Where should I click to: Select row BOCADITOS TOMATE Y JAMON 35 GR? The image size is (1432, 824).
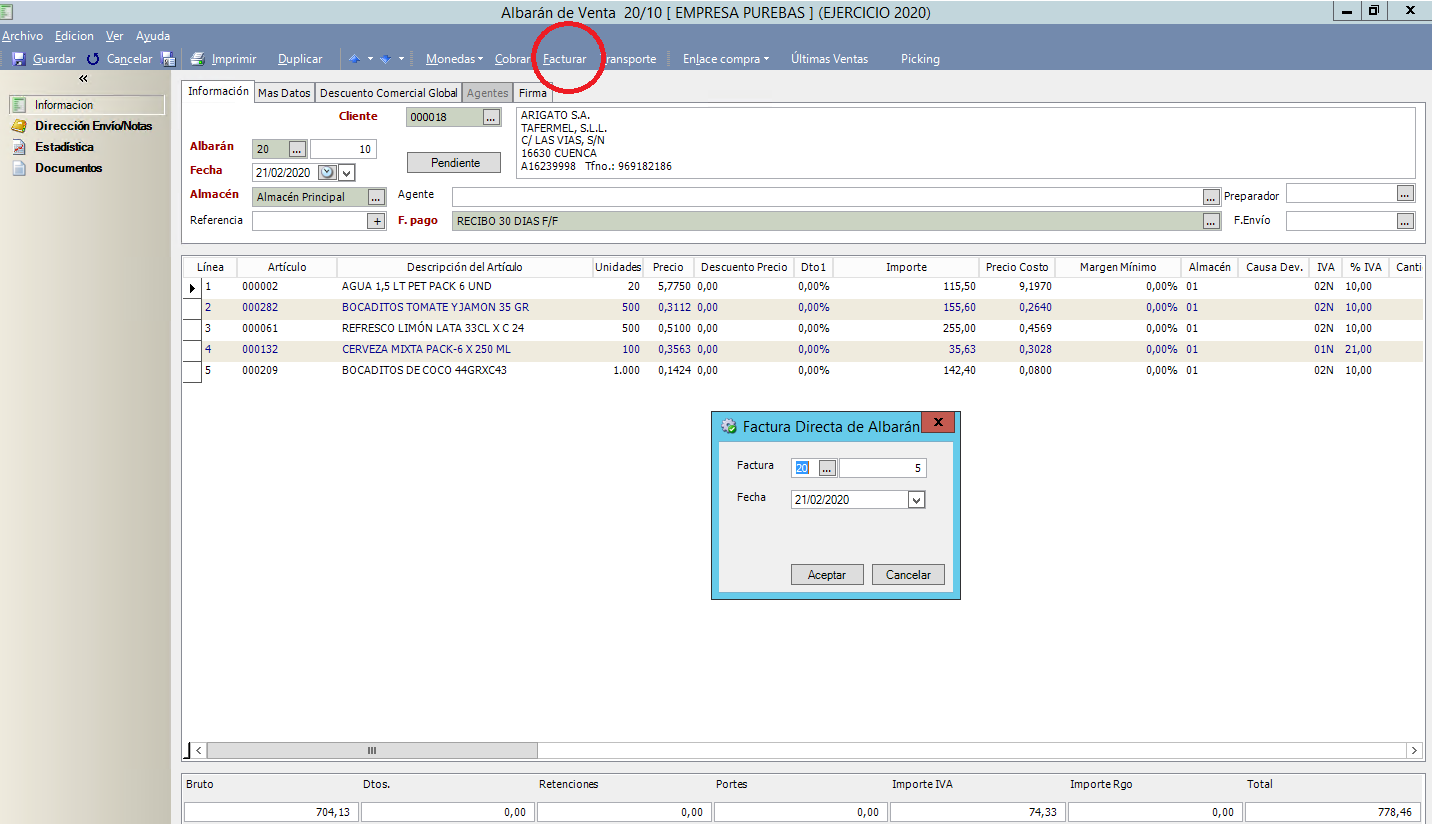(x=802, y=307)
